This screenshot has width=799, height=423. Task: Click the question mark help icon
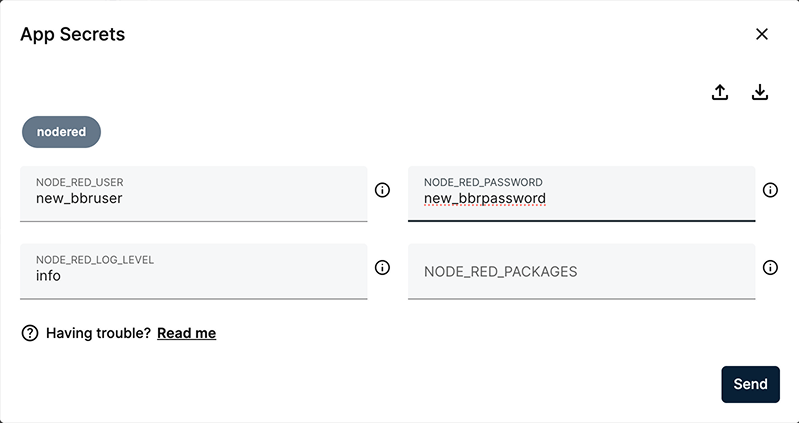coord(30,333)
